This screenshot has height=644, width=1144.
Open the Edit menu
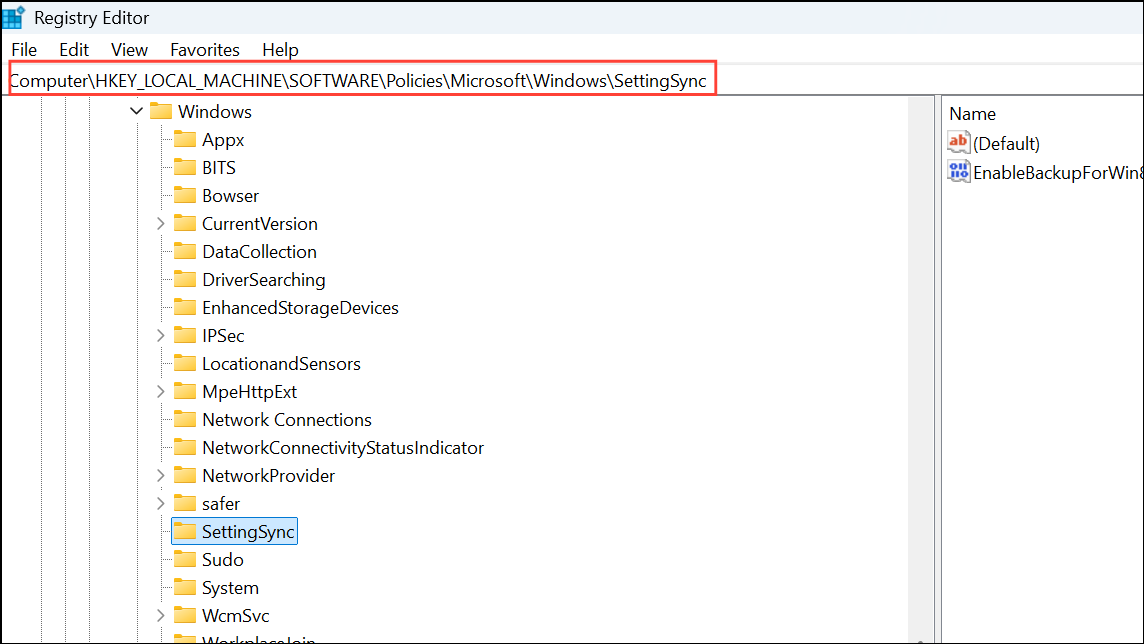pos(74,50)
